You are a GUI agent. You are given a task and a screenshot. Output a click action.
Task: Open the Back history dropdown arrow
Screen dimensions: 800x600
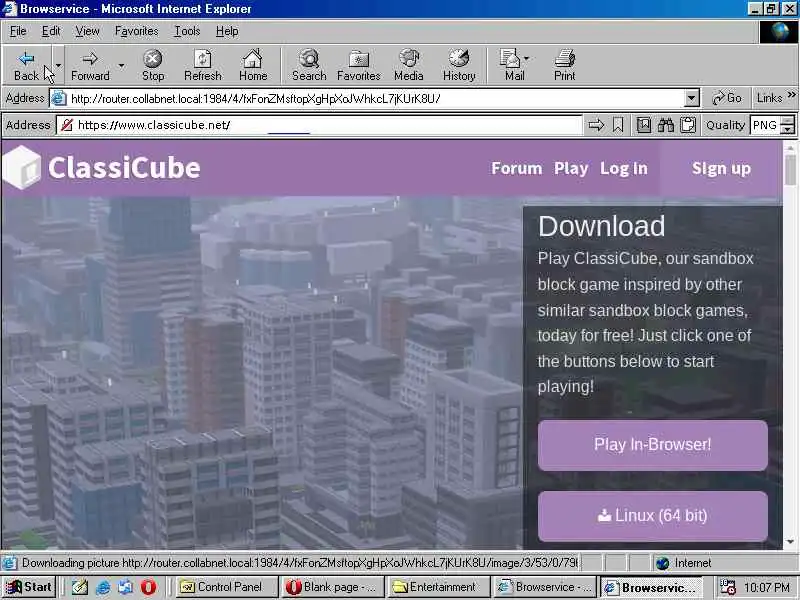point(58,65)
